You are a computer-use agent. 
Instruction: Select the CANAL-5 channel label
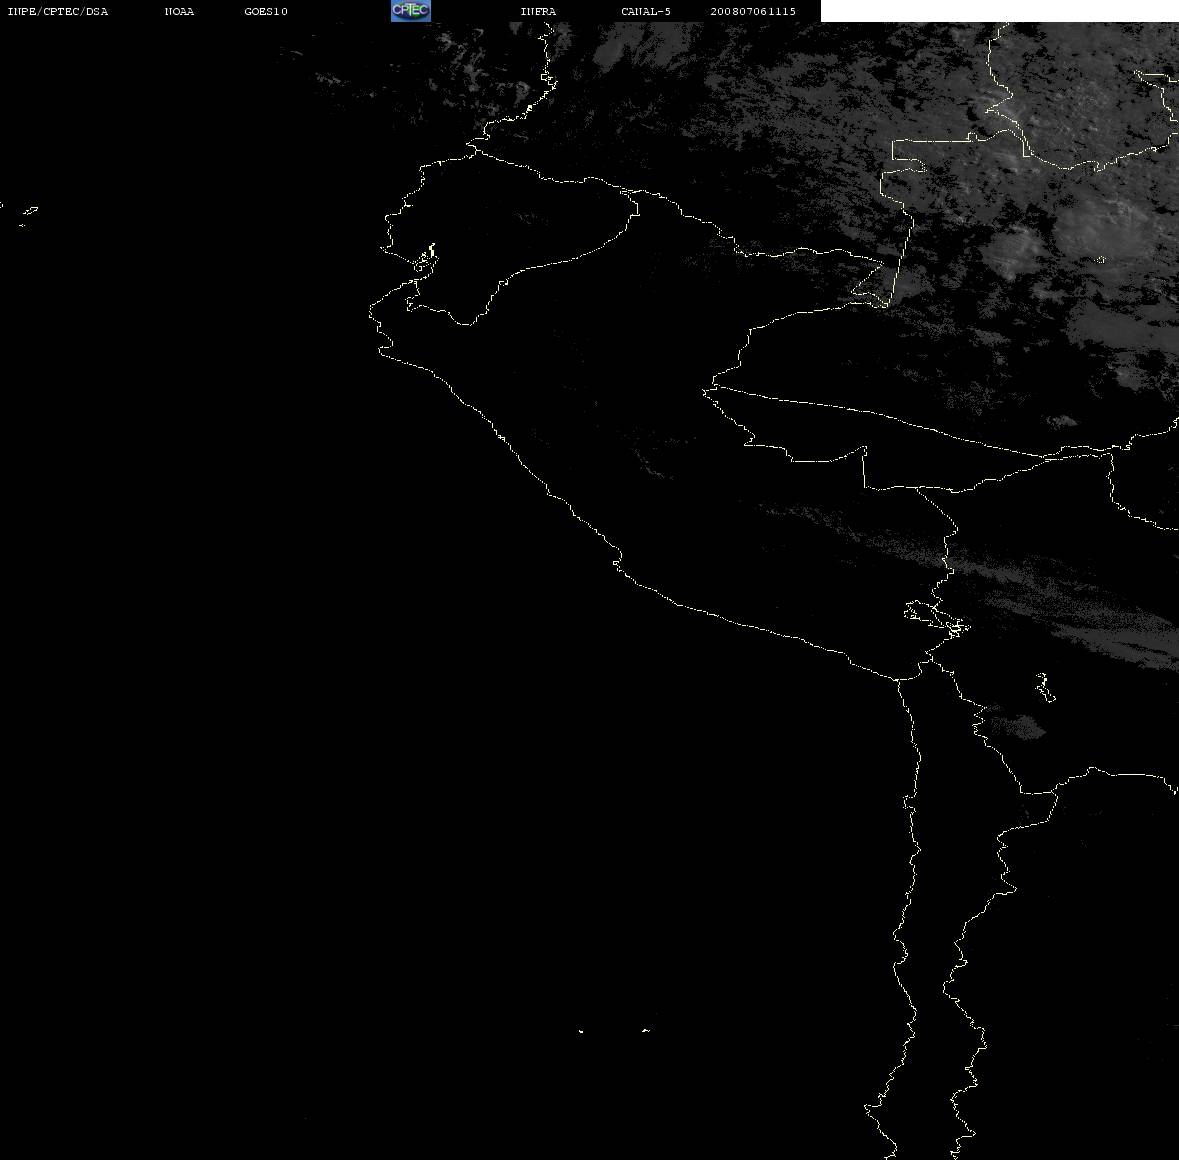[x=646, y=11]
